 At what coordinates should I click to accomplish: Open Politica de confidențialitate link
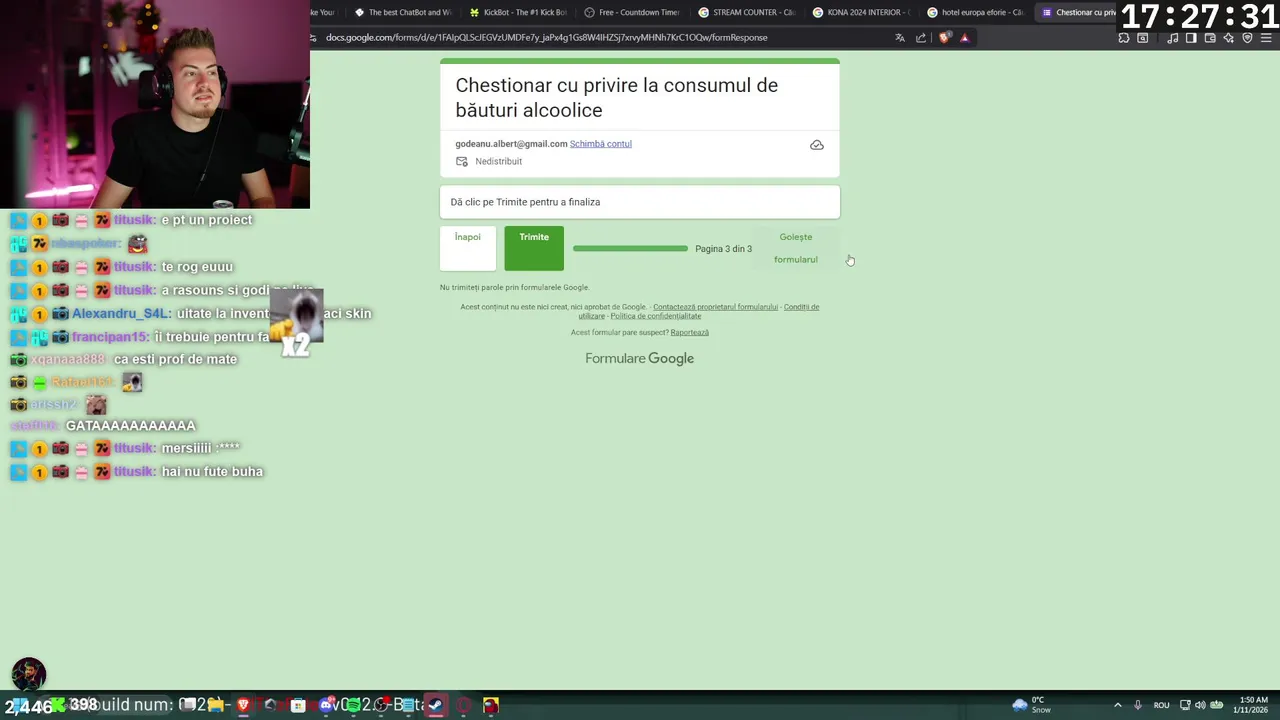(656, 316)
